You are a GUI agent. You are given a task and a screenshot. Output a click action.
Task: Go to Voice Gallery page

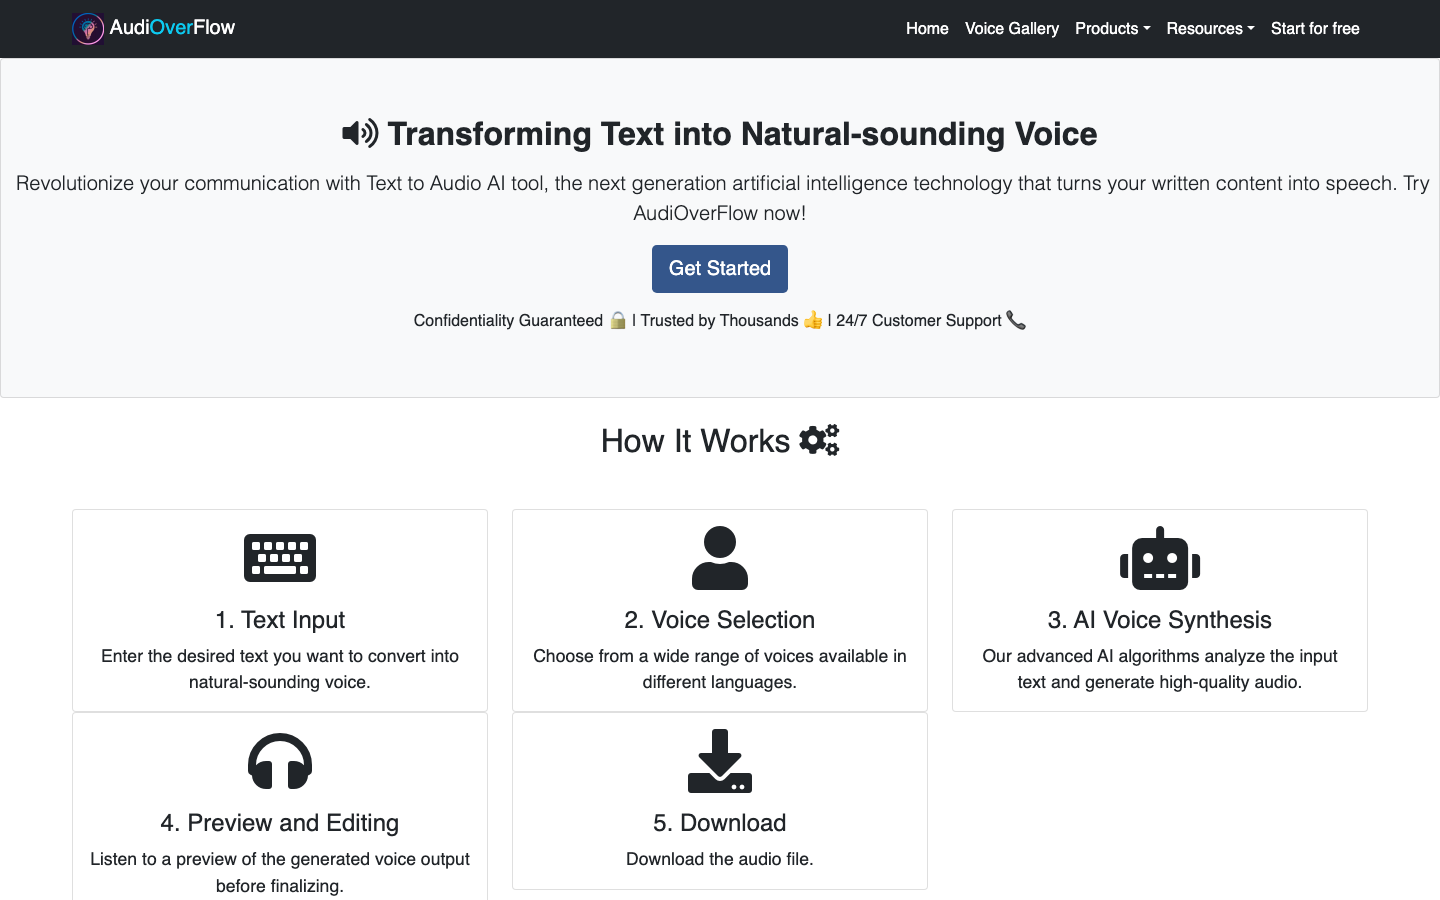click(1011, 29)
